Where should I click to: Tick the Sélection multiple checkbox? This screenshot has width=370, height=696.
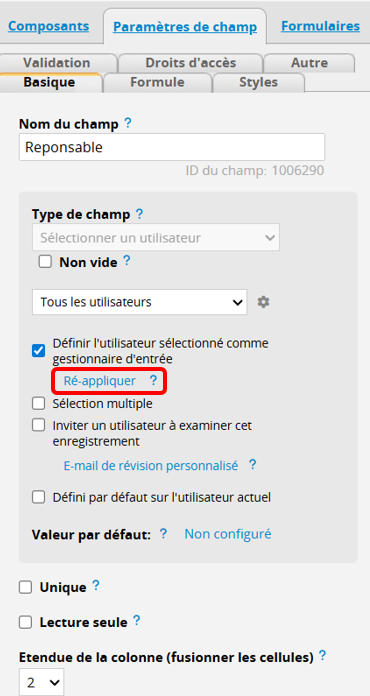pos(39,403)
